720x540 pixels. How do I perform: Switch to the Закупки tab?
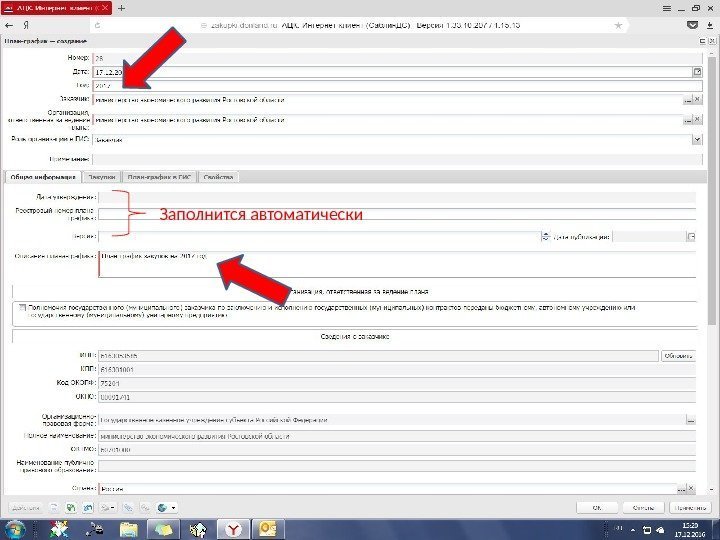coord(101,177)
